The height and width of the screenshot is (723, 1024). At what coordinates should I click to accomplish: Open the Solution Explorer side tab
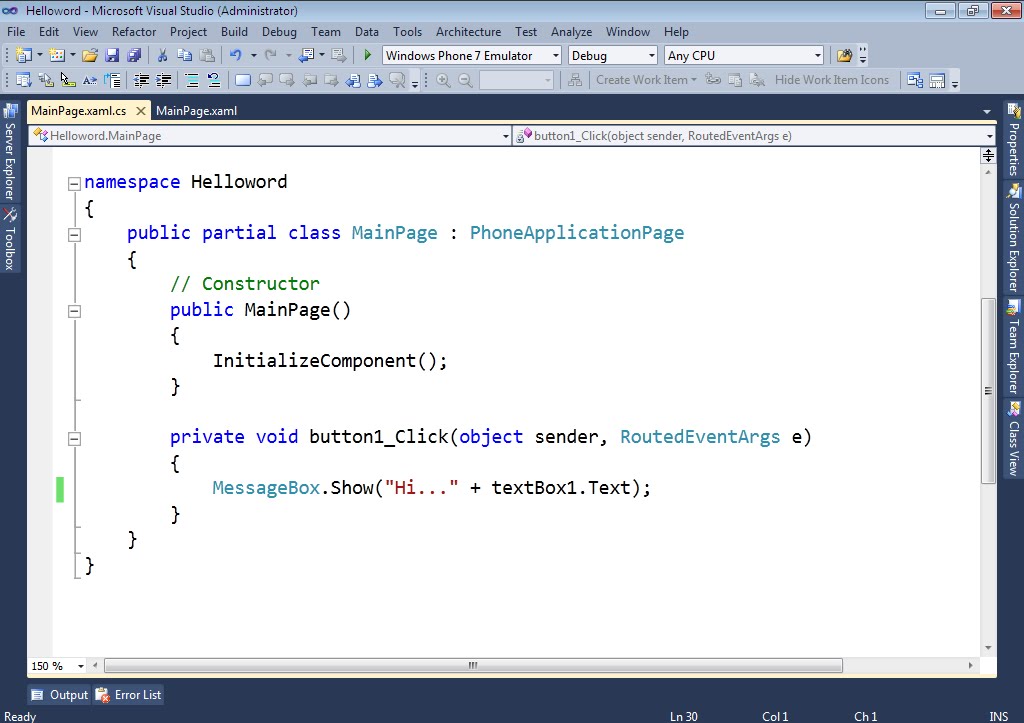(1014, 238)
